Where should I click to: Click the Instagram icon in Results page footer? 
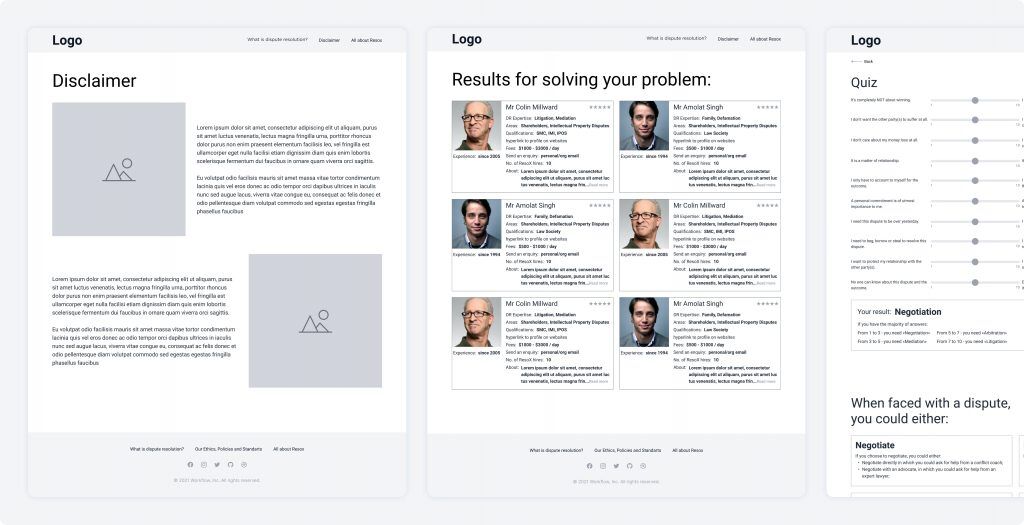pos(603,466)
